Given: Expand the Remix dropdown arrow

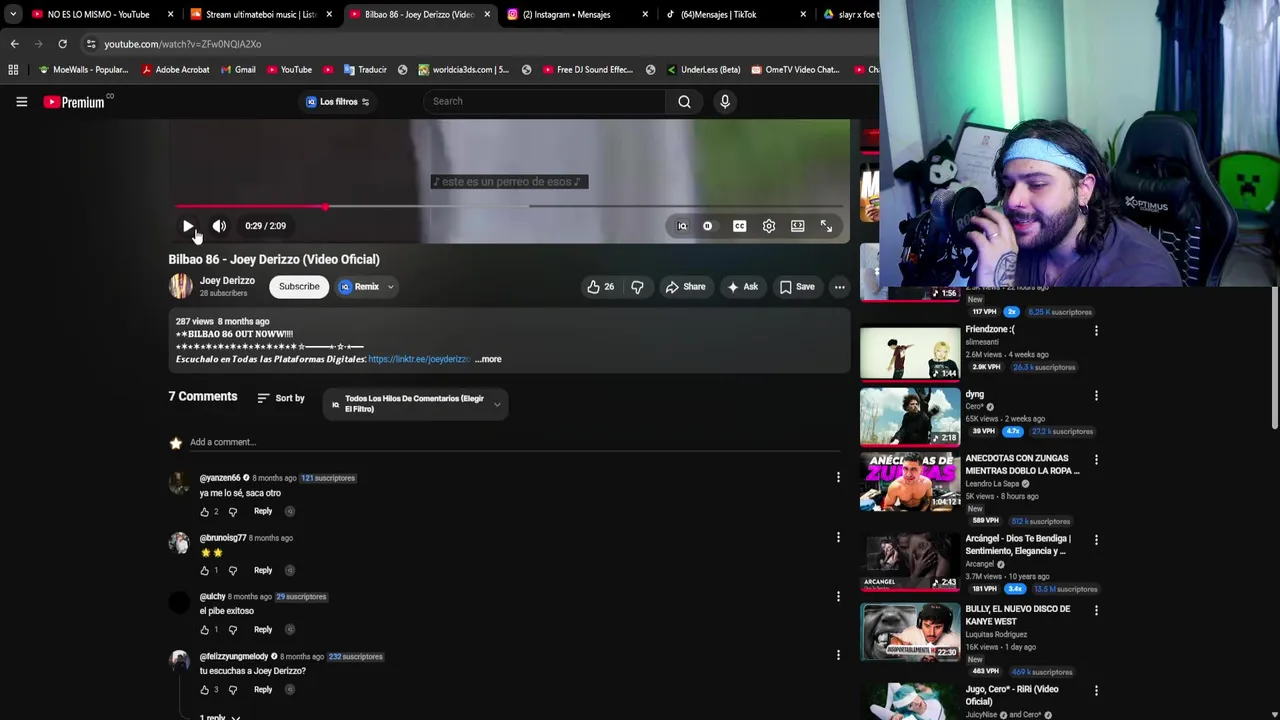Looking at the screenshot, I should [391, 287].
